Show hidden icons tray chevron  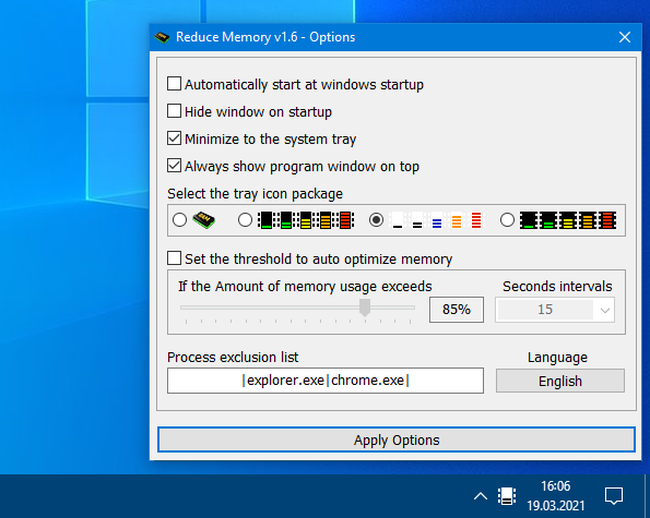click(x=480, y=496)
